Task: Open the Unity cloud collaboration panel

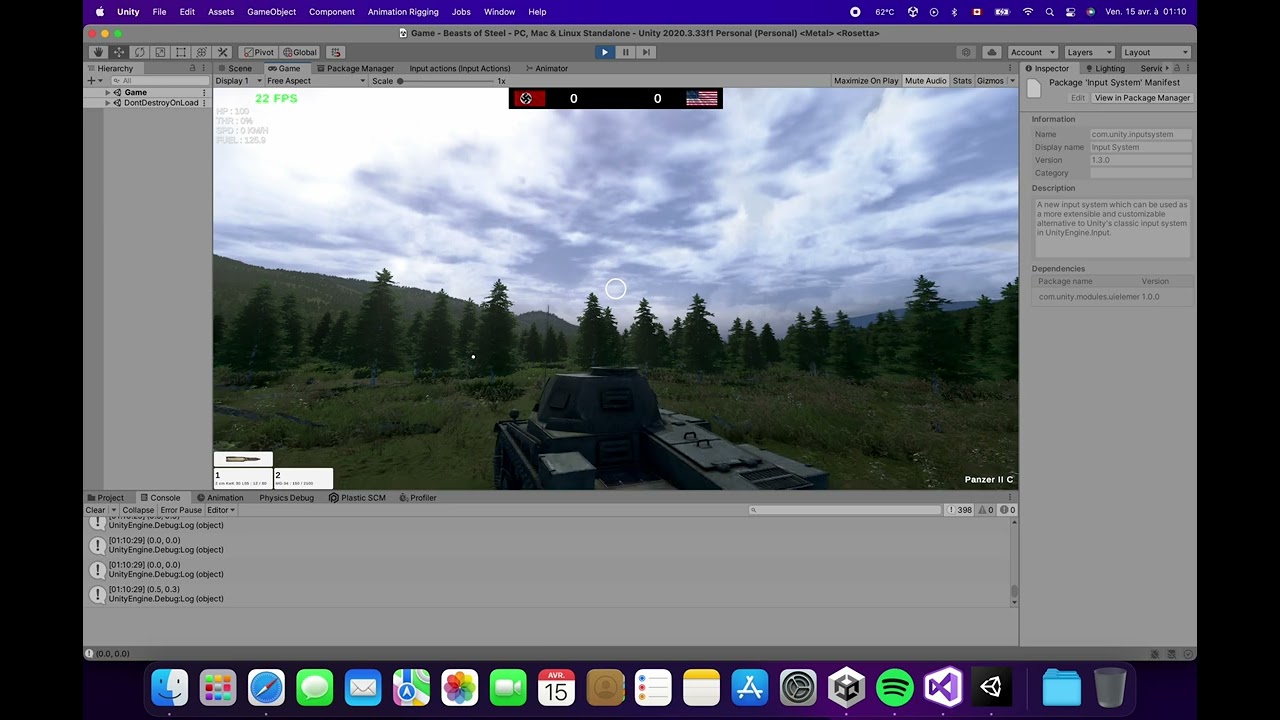Action: (992, 52)
